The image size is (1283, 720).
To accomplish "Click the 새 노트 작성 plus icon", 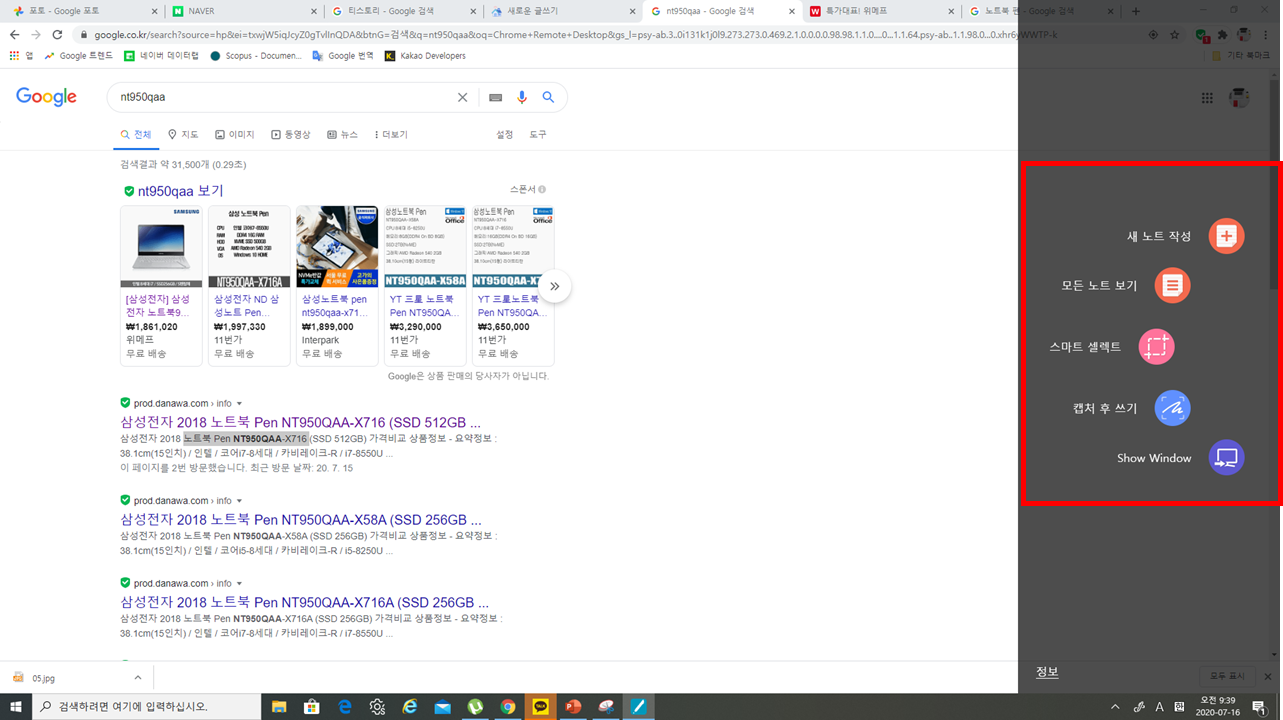I will (1227, 236).
